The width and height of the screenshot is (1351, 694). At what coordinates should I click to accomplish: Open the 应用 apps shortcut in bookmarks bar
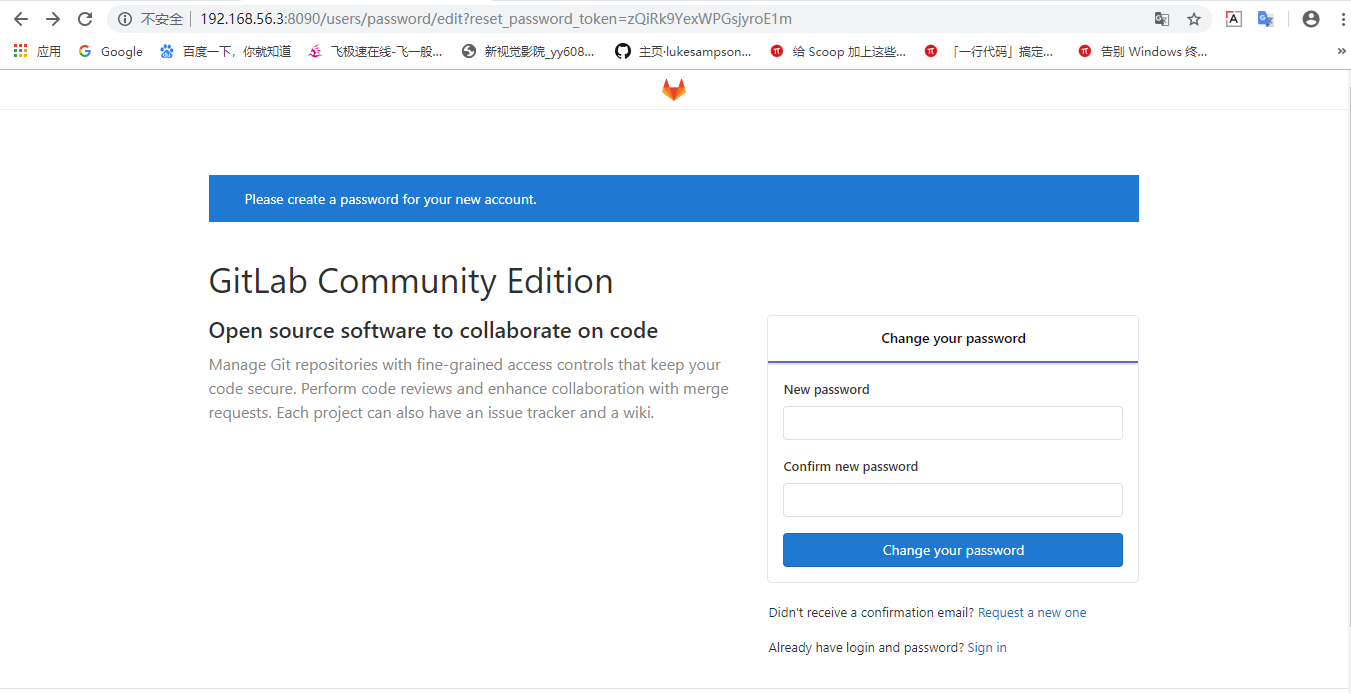[37, 51]
